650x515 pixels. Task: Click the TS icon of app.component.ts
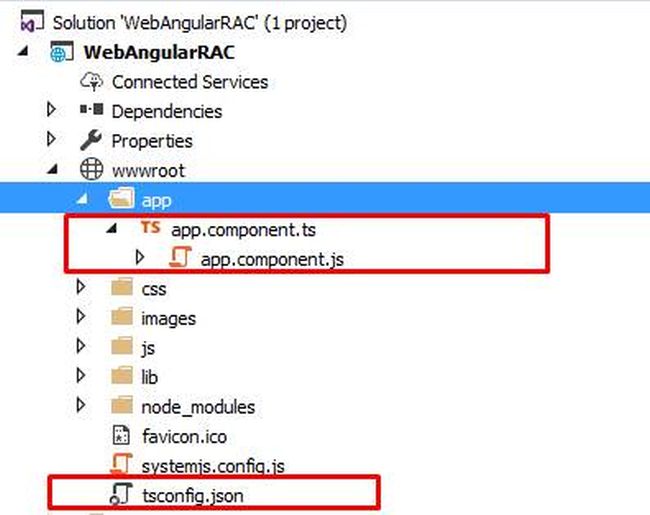150,227
